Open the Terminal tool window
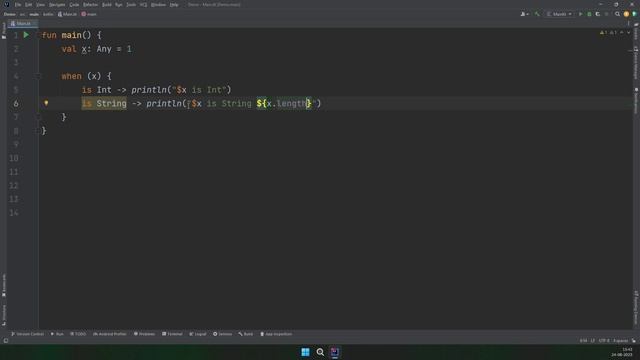This screenshot has height=360, width=640. (172, 334)
